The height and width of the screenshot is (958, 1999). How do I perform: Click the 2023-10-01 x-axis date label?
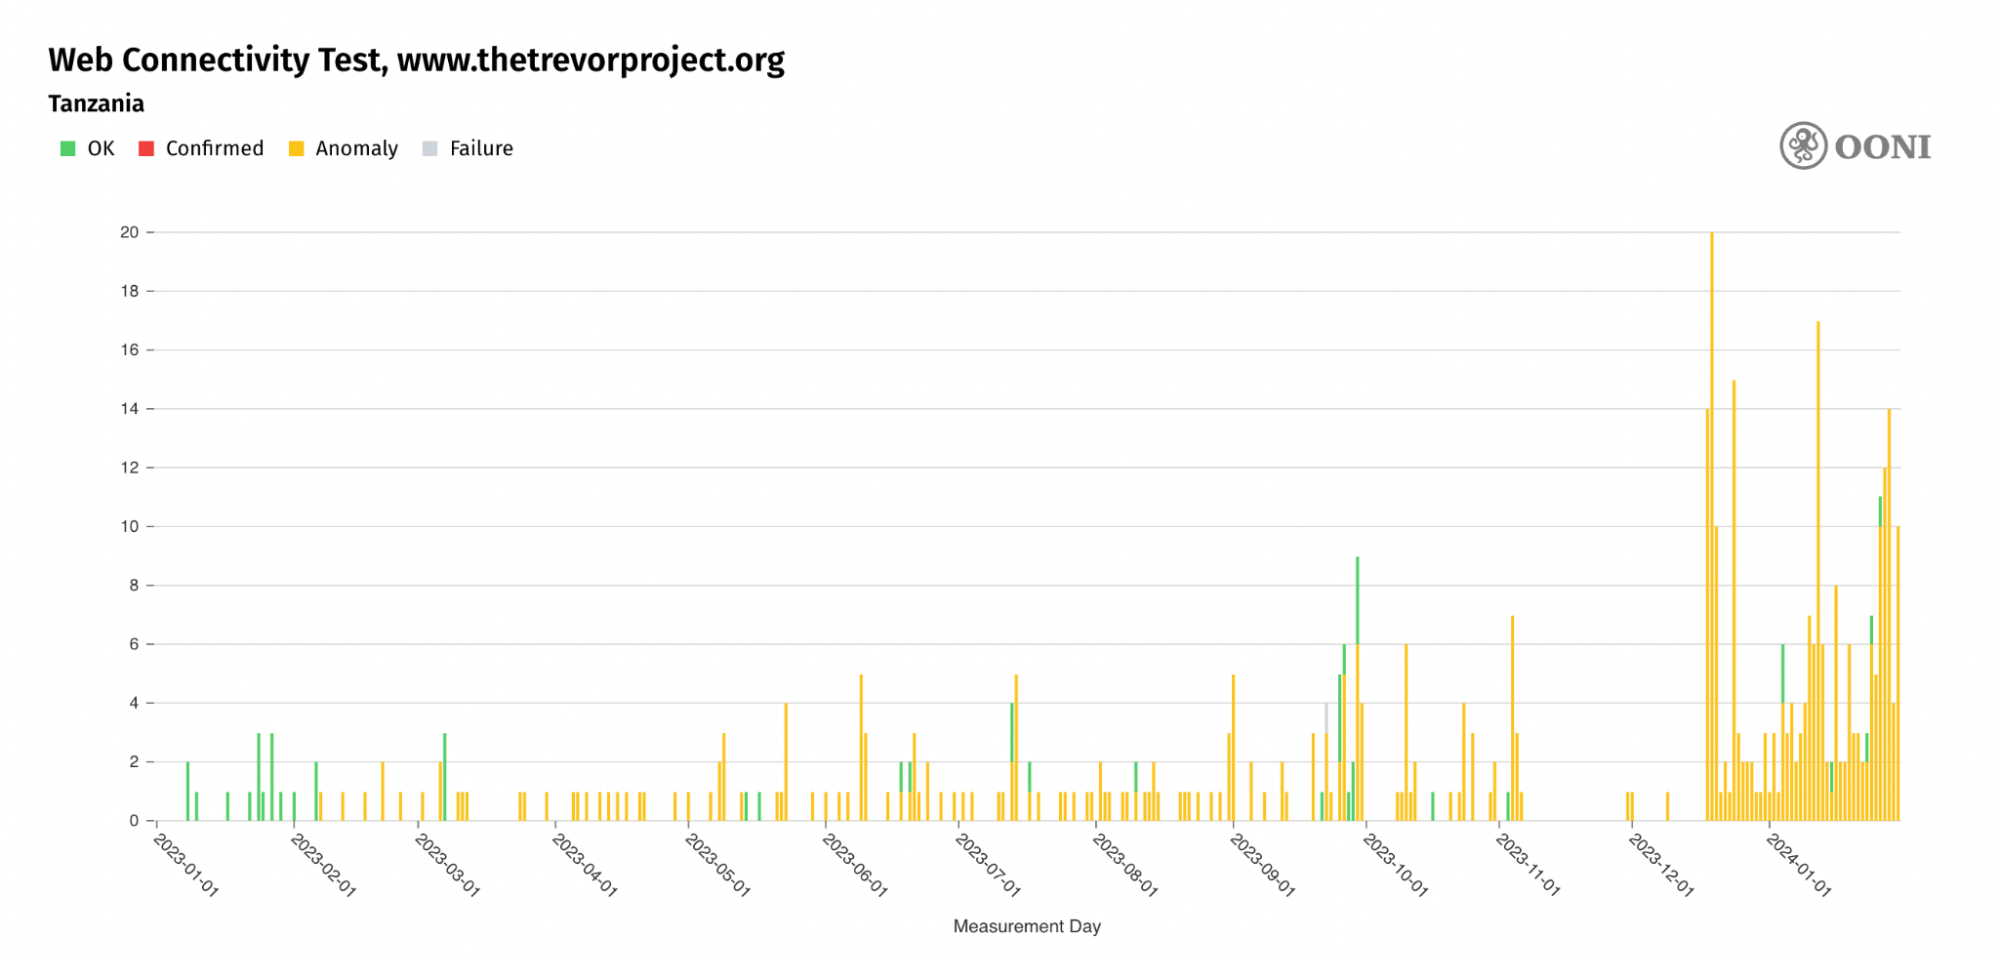[x=1396, y=866]
